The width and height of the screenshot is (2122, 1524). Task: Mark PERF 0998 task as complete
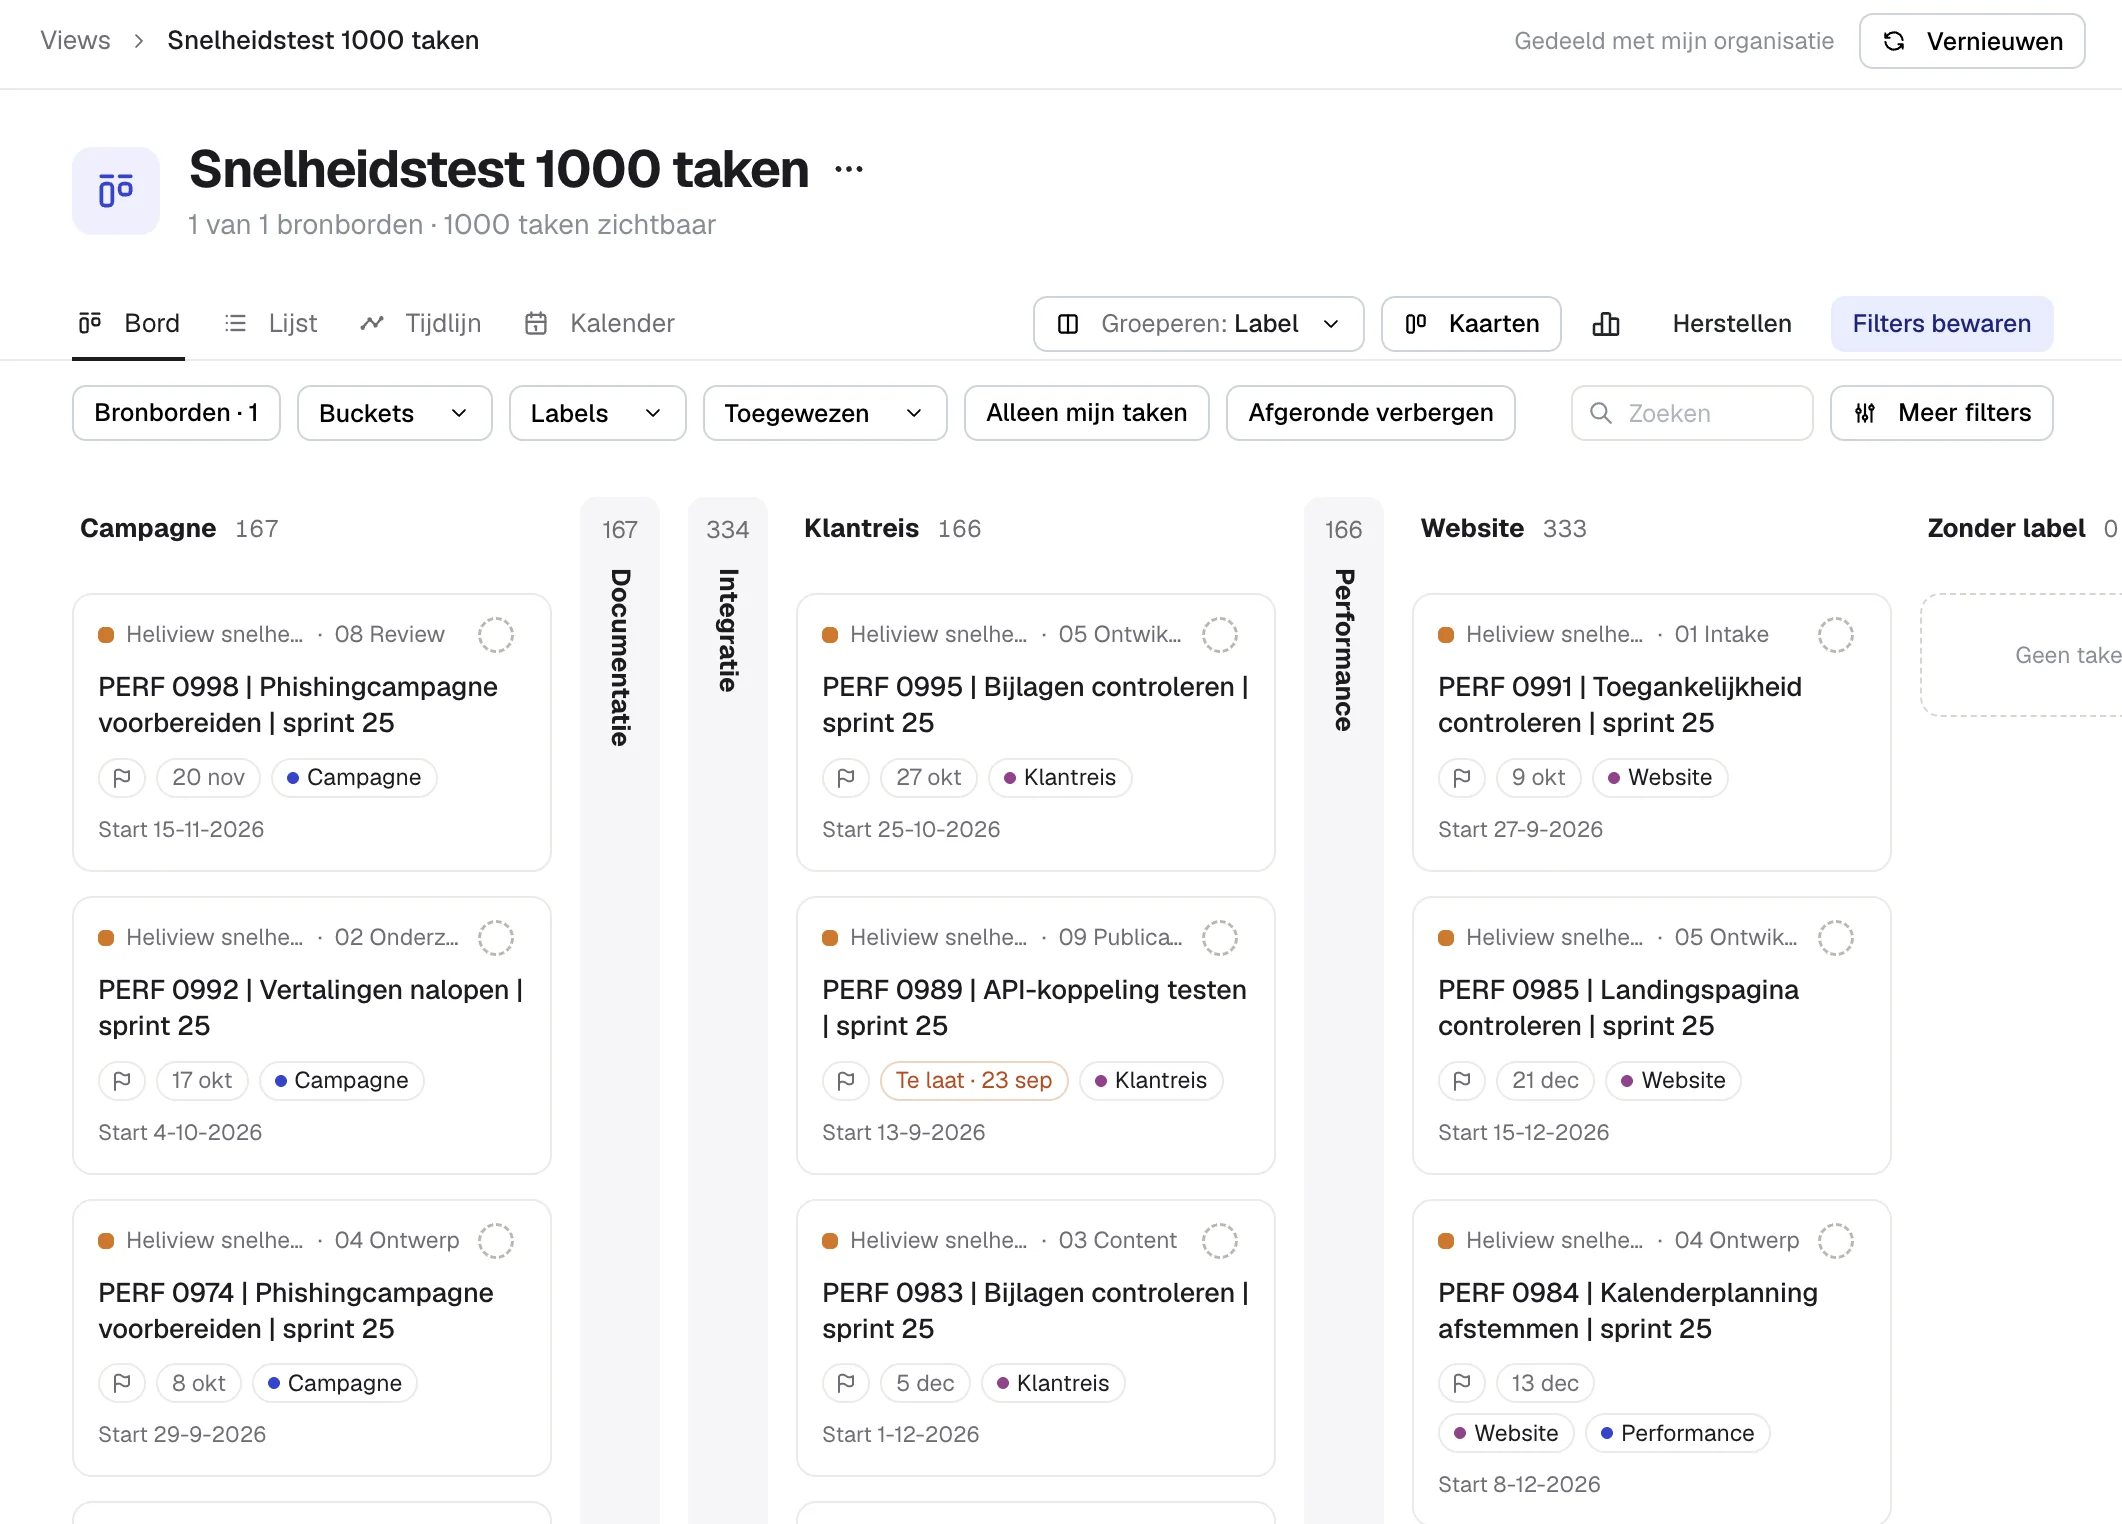(496, 635)
